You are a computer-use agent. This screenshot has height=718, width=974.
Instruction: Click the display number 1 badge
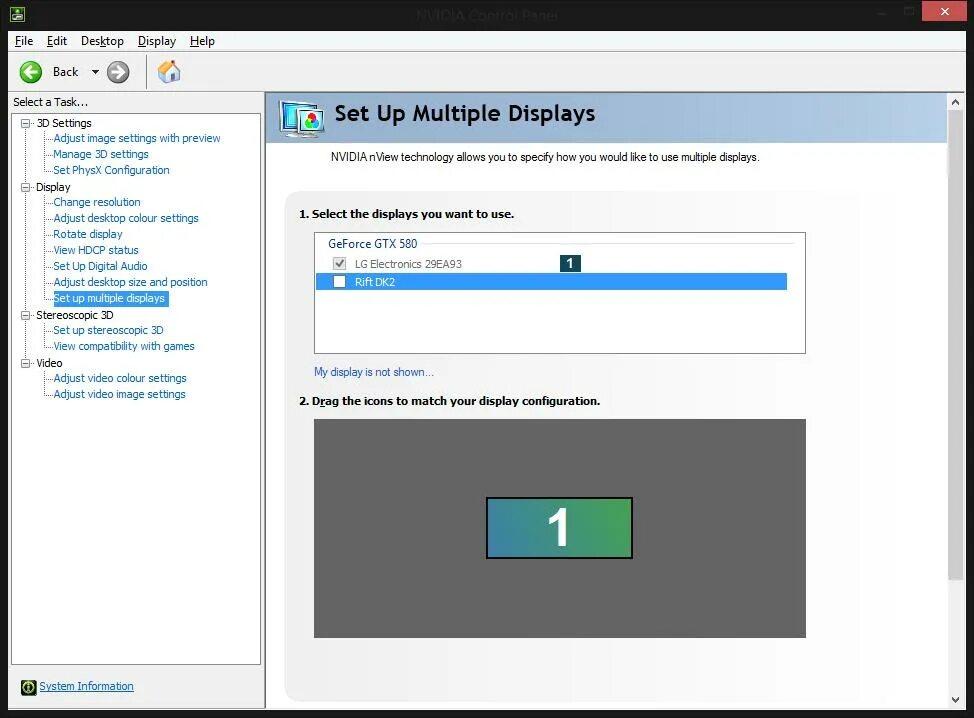(570, 263)
